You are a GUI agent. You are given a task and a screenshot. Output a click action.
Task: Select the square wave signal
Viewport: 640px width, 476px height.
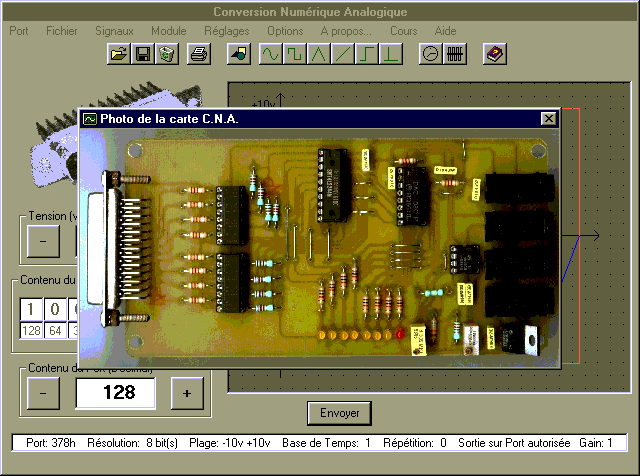point(295,54)
